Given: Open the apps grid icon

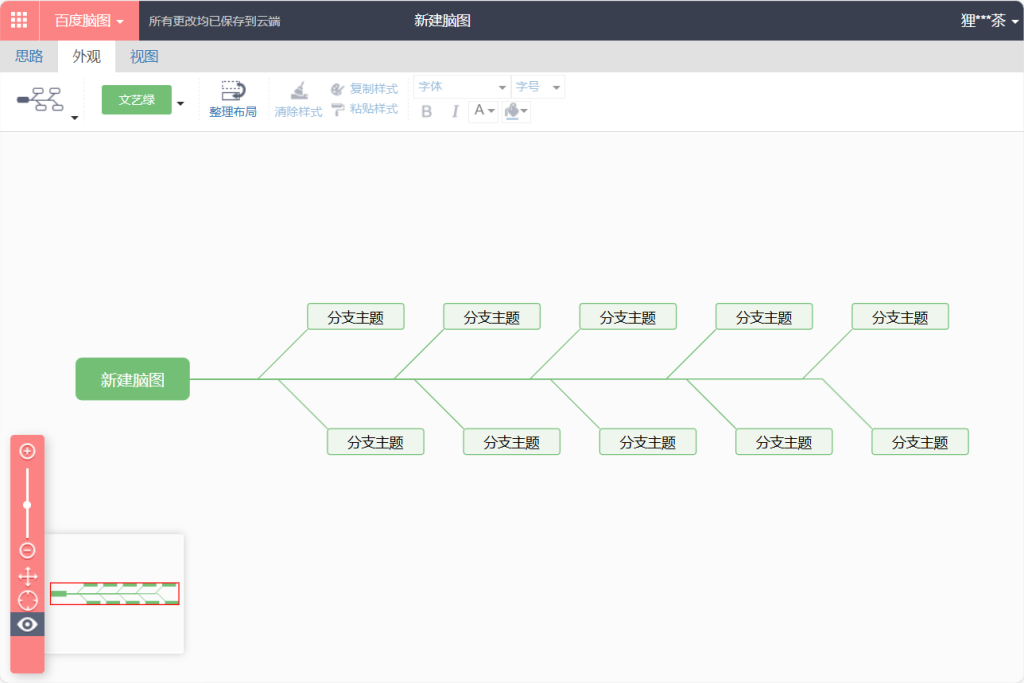Looking at the screenshot, I should pos(20,20).
